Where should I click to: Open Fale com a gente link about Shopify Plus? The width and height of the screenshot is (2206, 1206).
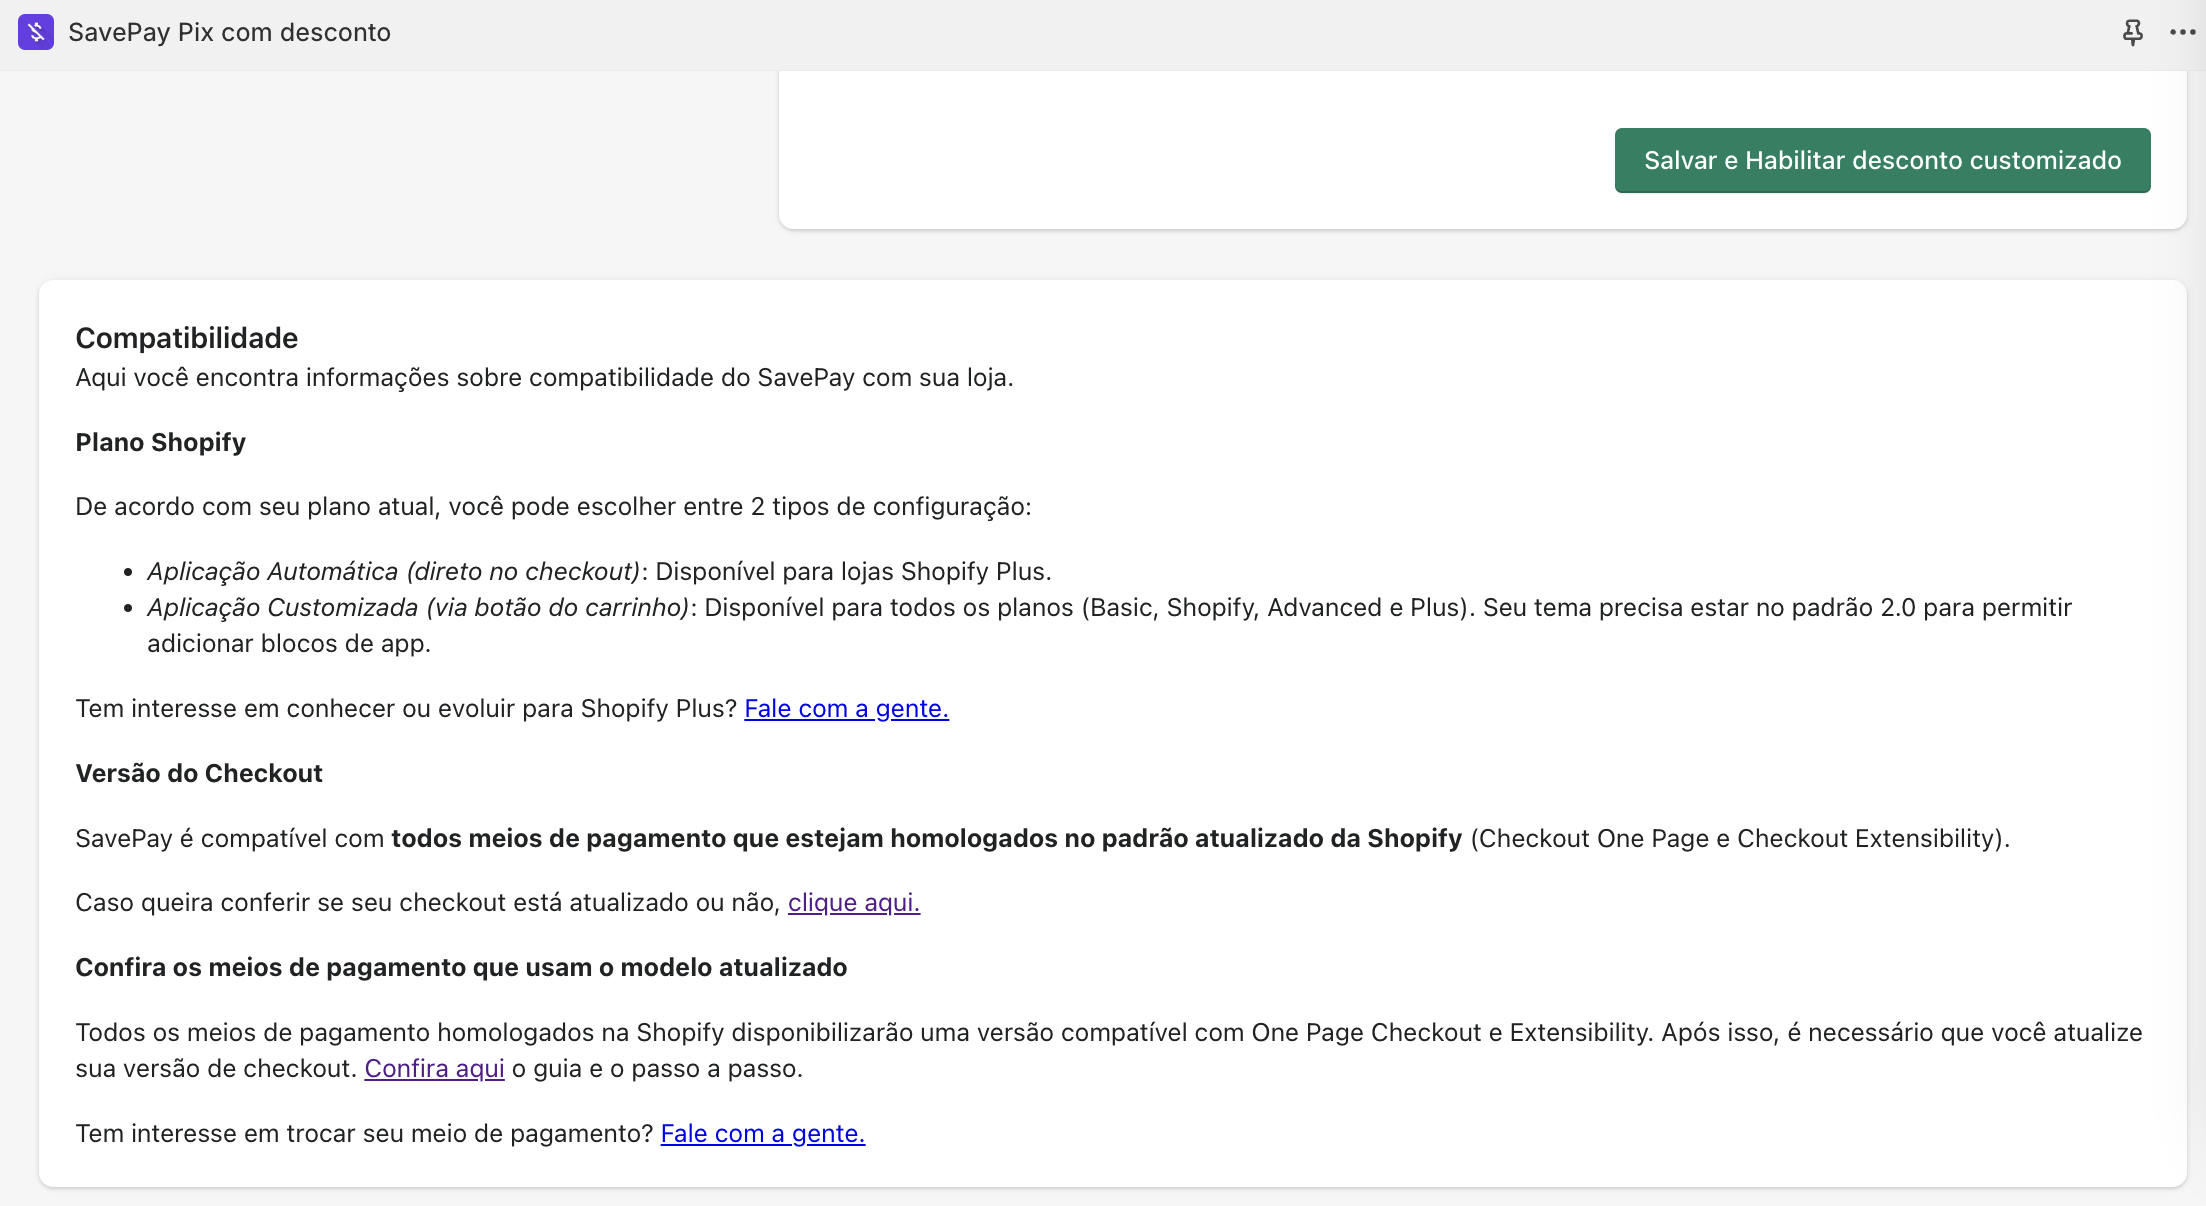click(x=846, y=708)
